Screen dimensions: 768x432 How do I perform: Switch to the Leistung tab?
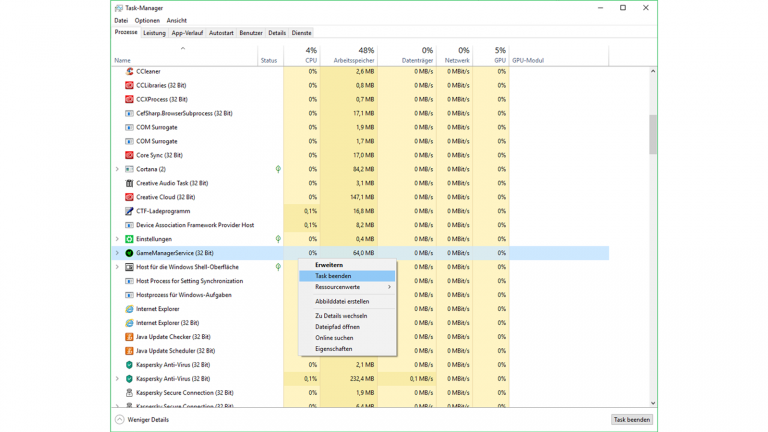154,33
